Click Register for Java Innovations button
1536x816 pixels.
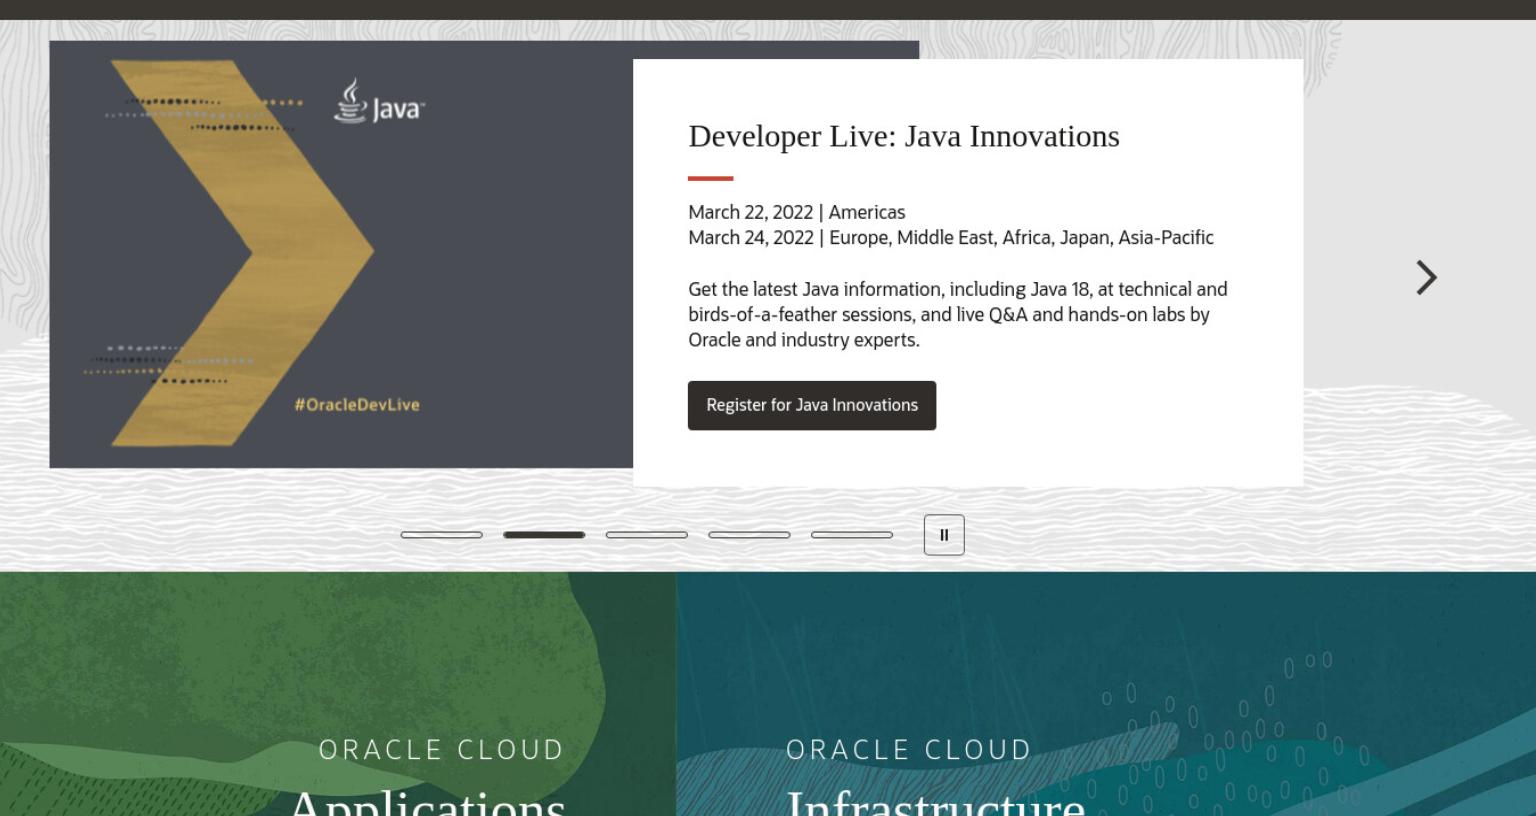coord(812,405)
